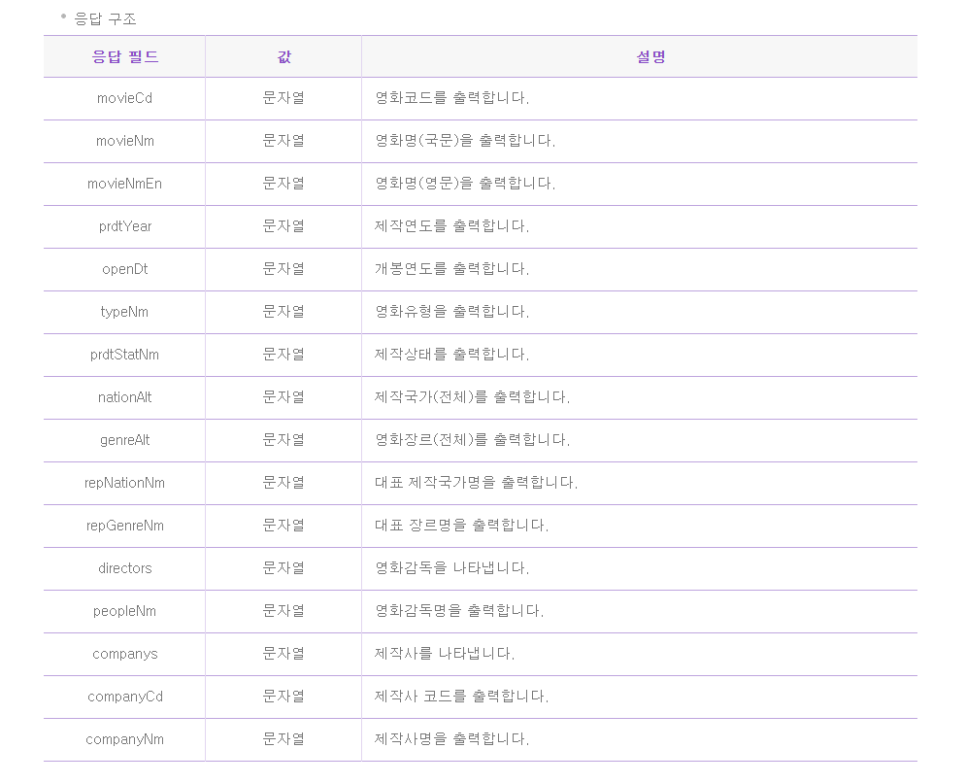This screenshot has height=783, width=966.
Task: Click '문자열' value in movieNmEn row
Action: click(283, 184)
